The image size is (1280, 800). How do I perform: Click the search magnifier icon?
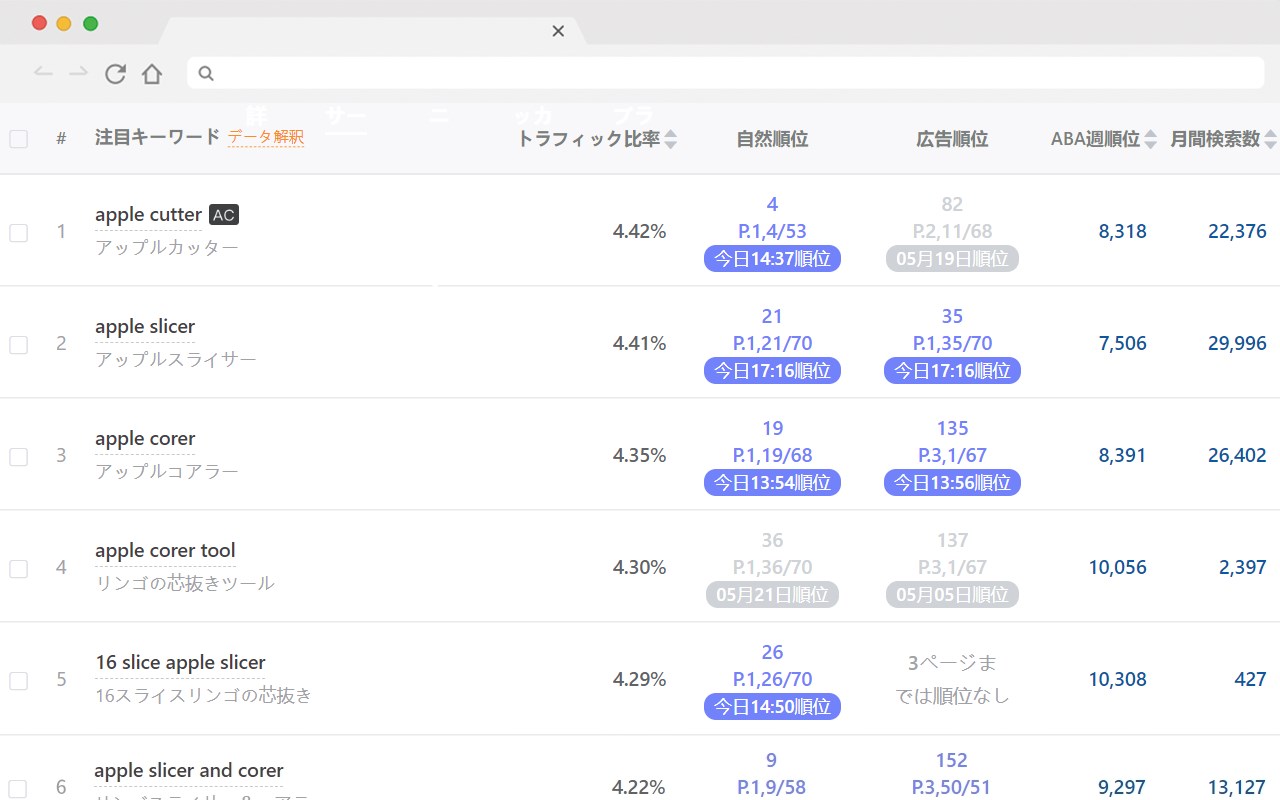click(x=206, y=73)
